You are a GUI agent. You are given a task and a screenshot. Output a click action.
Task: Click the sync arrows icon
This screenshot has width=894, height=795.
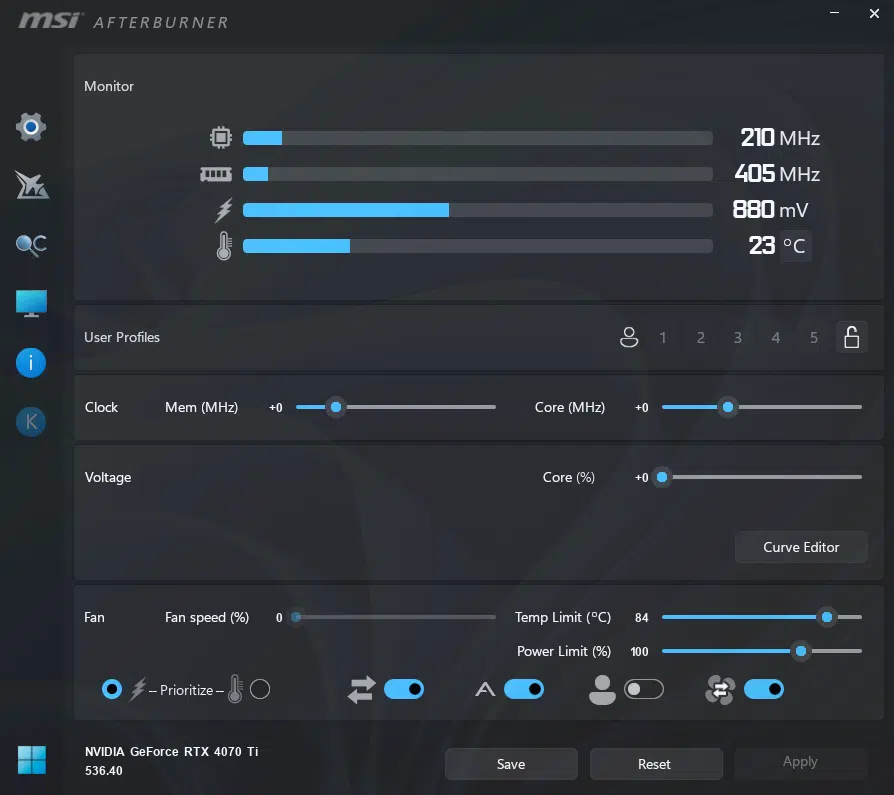click(x=361, y=689)
